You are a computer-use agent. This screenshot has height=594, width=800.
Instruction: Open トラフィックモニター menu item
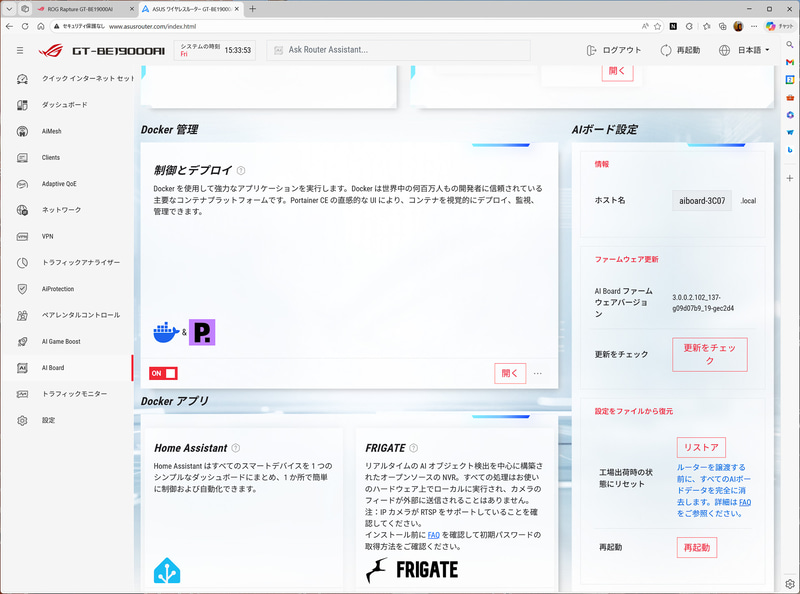click(x=74, y=394)
